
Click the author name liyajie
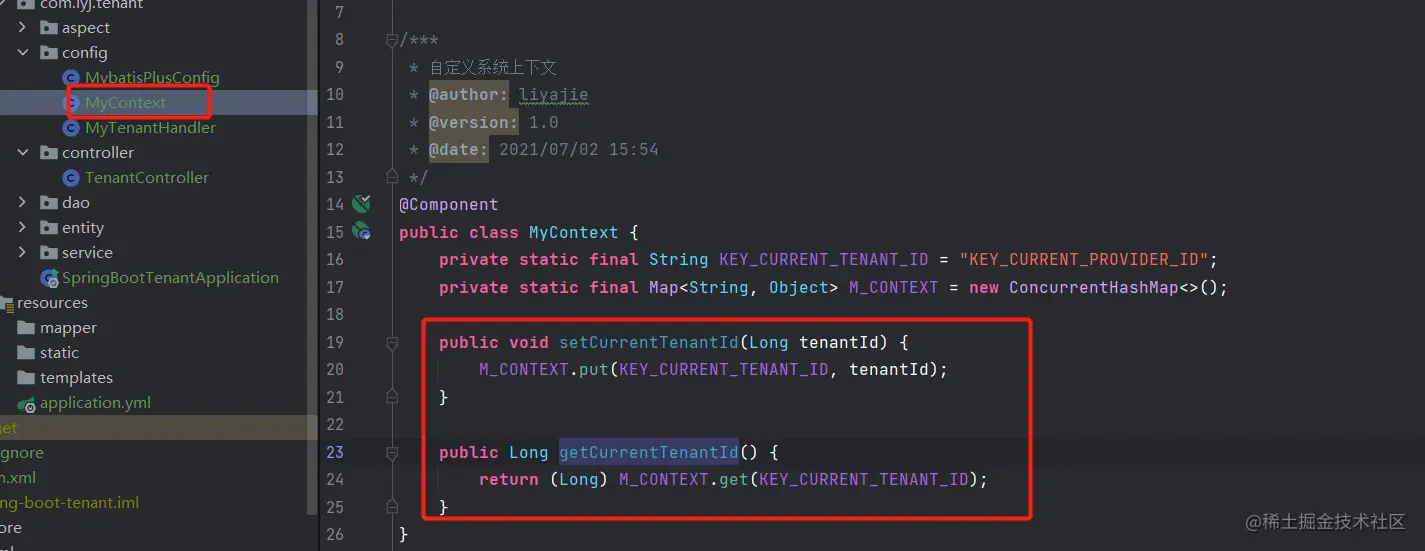pyautogui.click(x=553, y=95)
